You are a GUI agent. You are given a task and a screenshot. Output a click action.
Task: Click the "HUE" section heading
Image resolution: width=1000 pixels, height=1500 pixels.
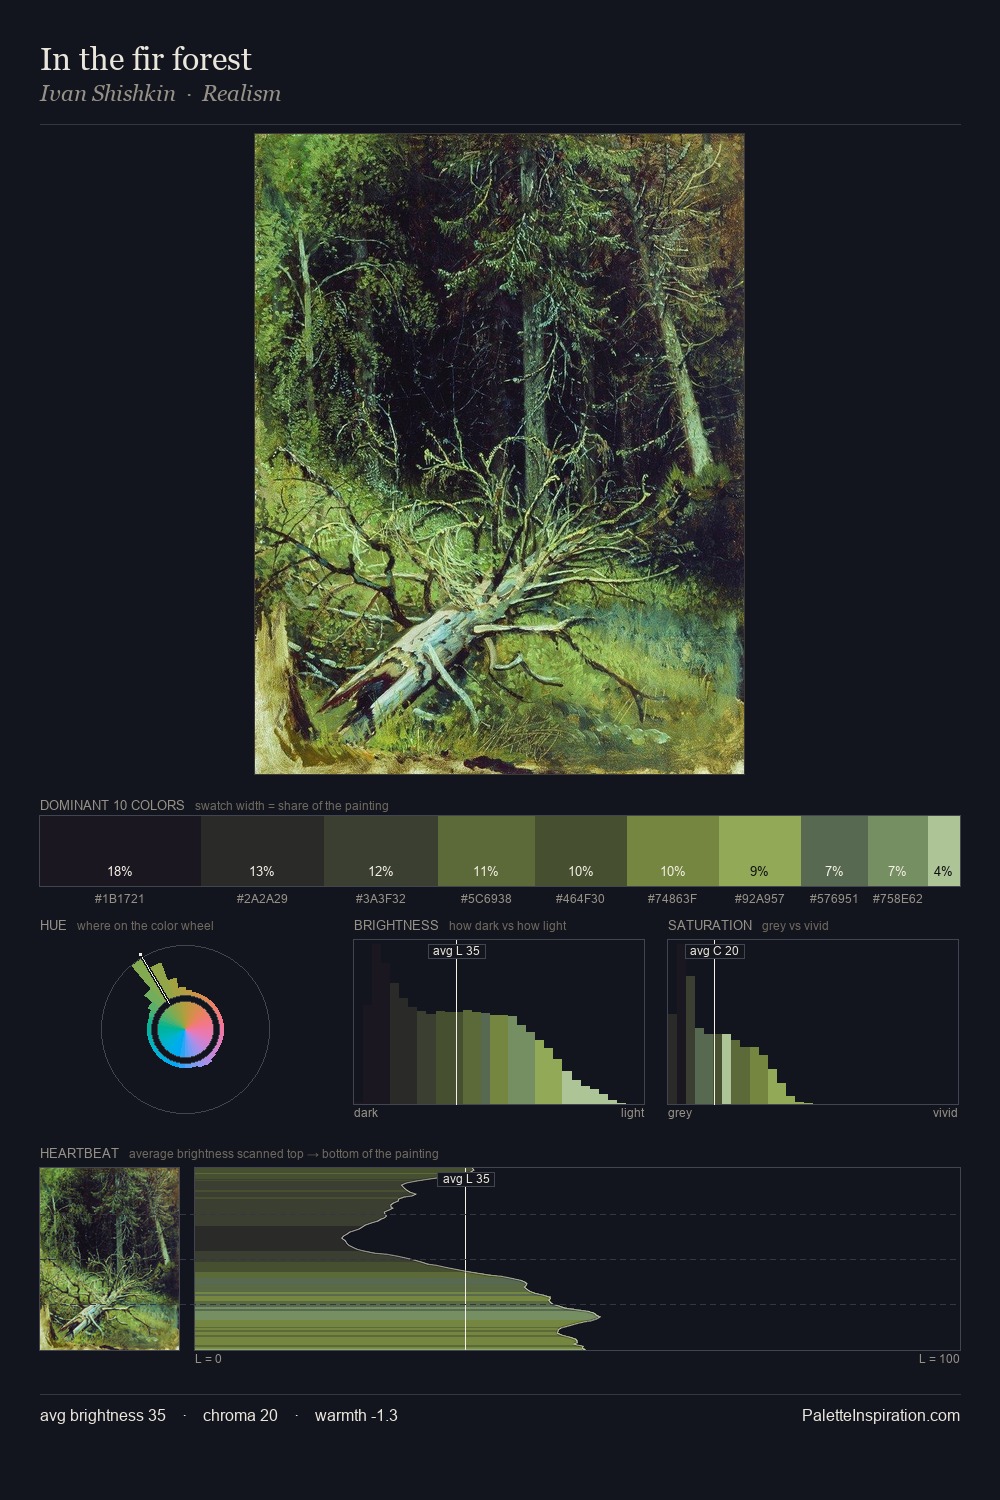(53, 925)
